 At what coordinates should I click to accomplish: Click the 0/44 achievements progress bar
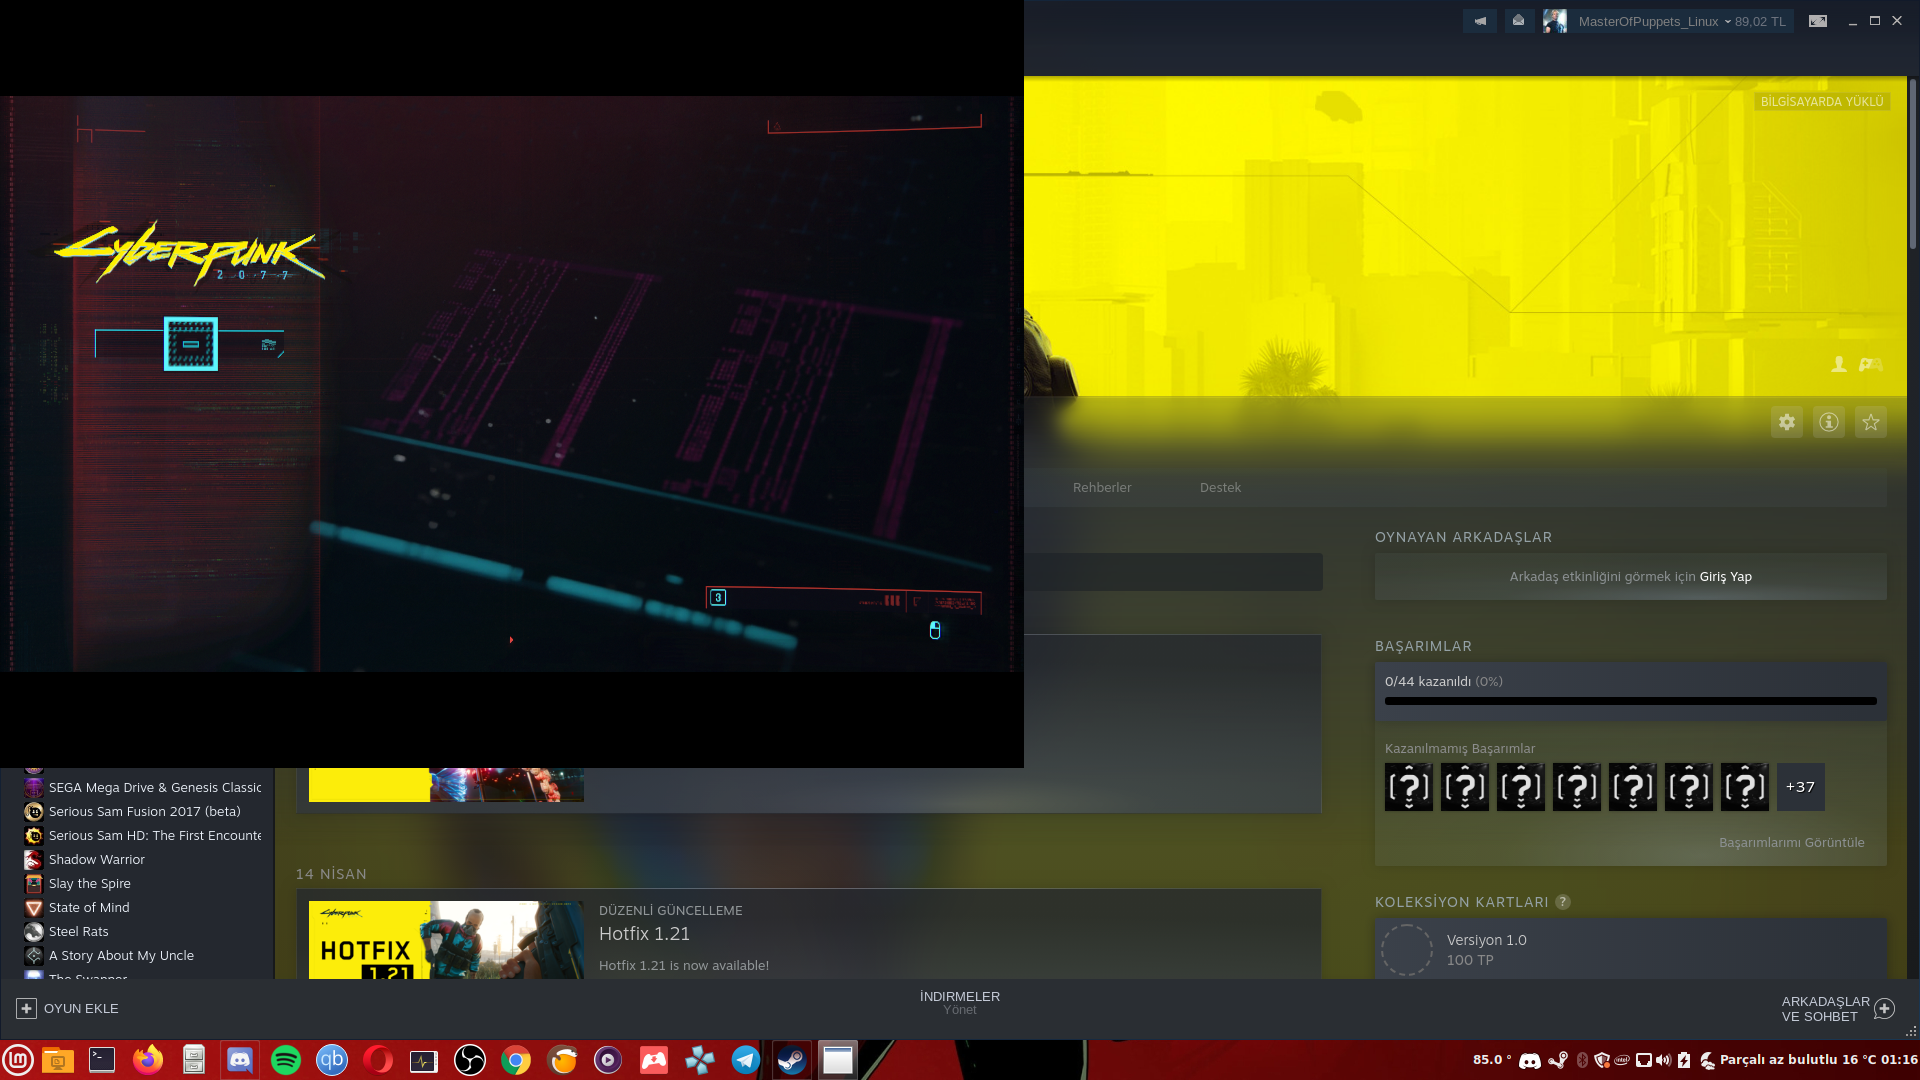(x=1631, y=701)
